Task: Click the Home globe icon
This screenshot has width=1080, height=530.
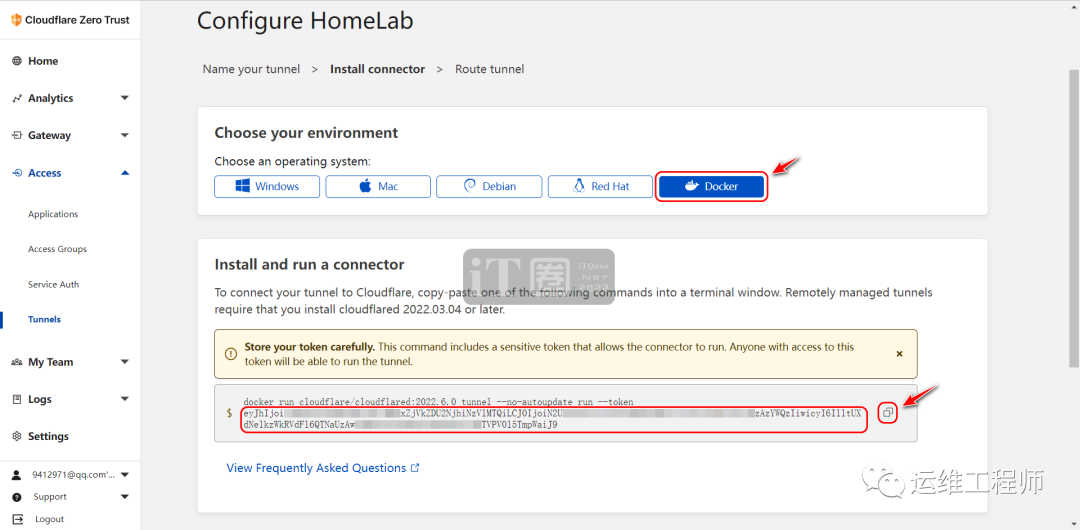Action: tap(17, 61)
